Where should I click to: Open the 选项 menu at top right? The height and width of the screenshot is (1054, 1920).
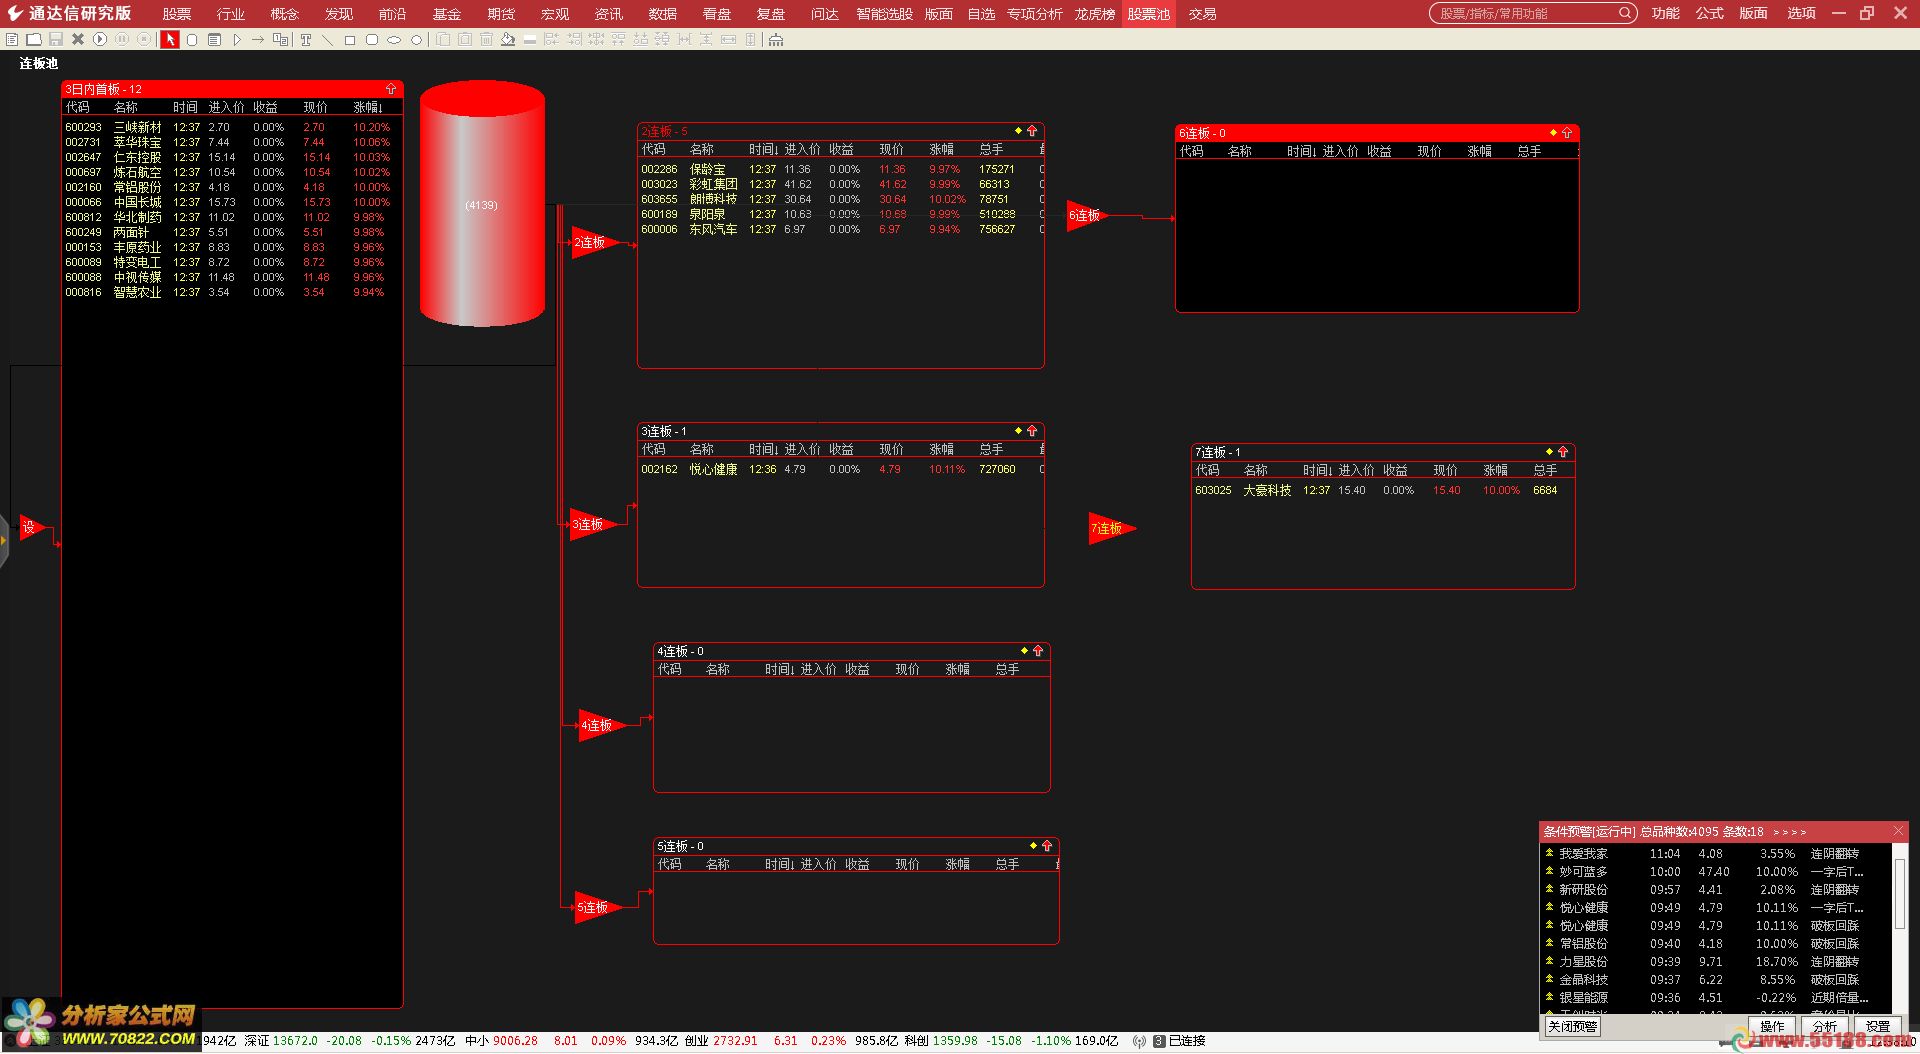tap(1801, 13)
